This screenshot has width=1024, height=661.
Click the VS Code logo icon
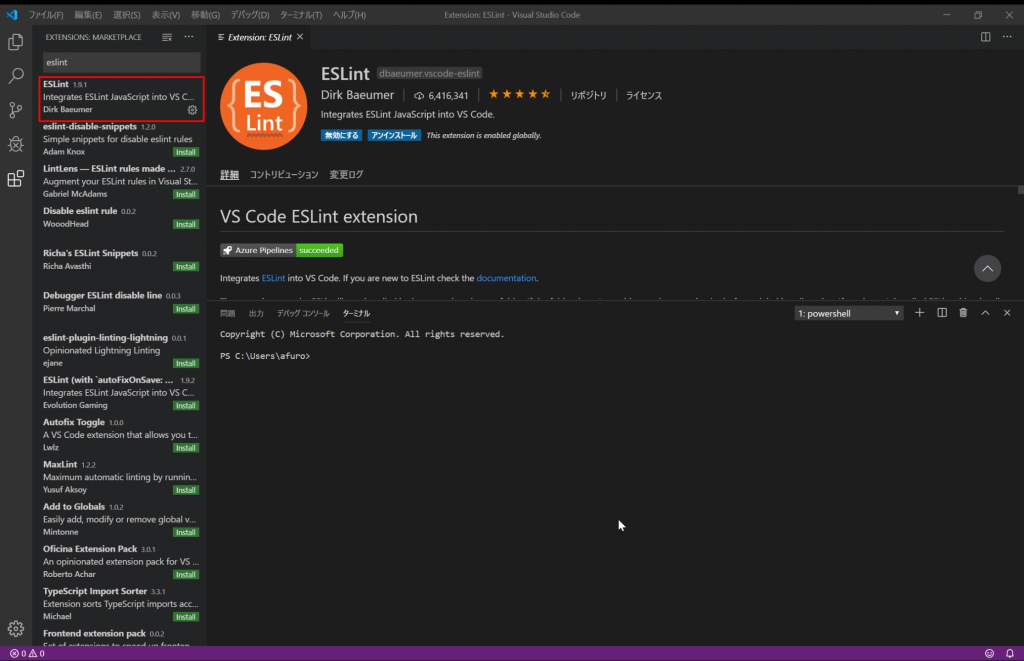[x=12, y=14]
